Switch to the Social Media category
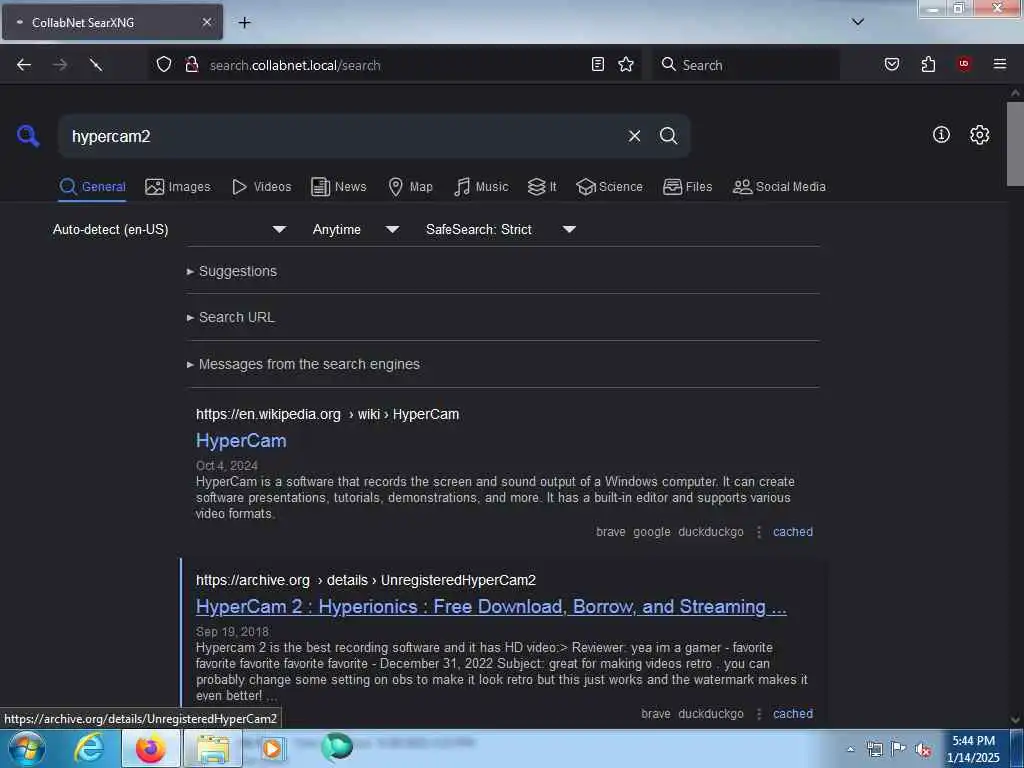The height and width of the screenshot is (768, 1024). [779, 187]
